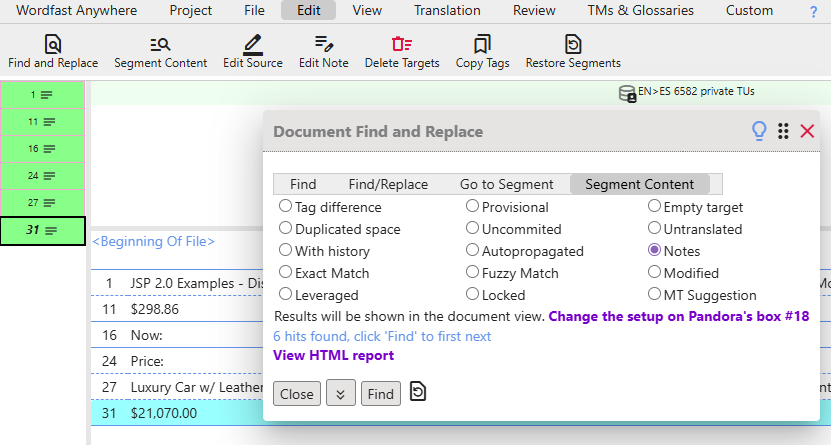This screenshot has width=831, height=445.
Task: Switch to the Go to Segment tab
Action: pyautogui.click(x=507, y=184)
